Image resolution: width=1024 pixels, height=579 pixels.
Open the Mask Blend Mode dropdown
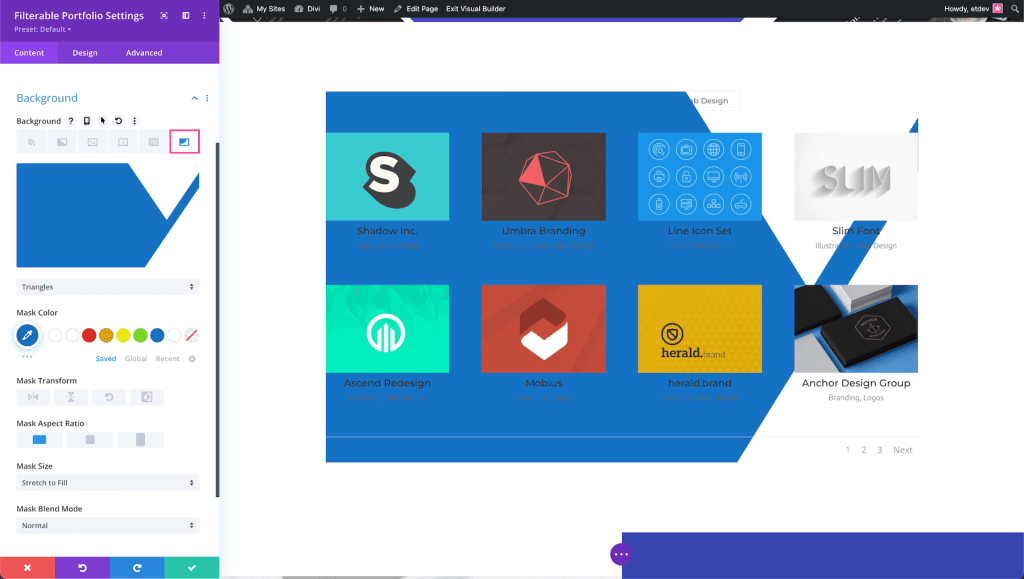[x=107, y=525]
